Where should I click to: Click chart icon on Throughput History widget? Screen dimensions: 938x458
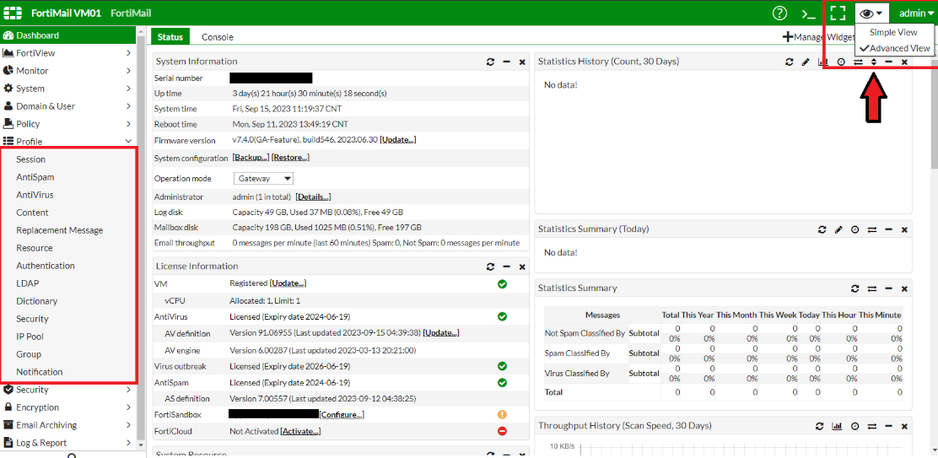tap(838, 426)
